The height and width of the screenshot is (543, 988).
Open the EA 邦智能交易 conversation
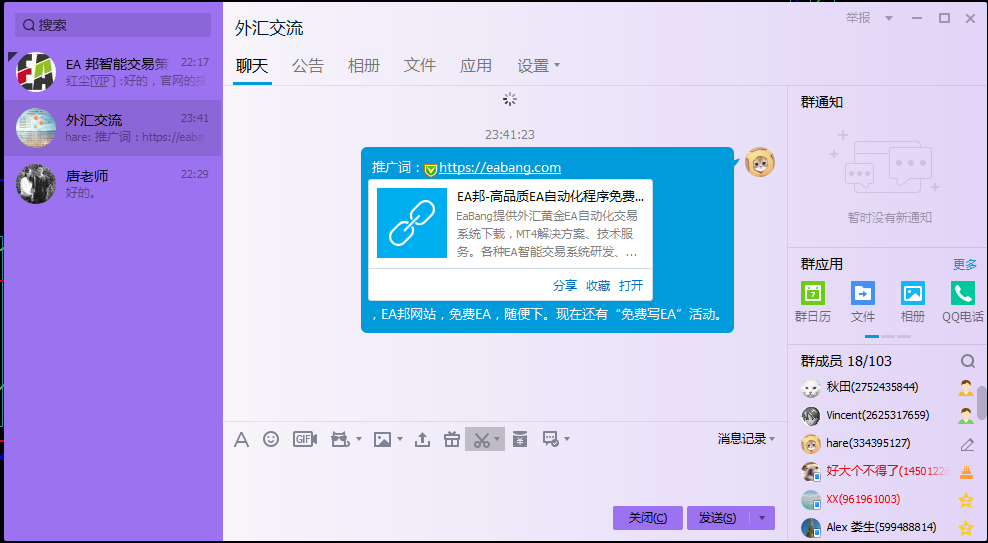[113, 72]
